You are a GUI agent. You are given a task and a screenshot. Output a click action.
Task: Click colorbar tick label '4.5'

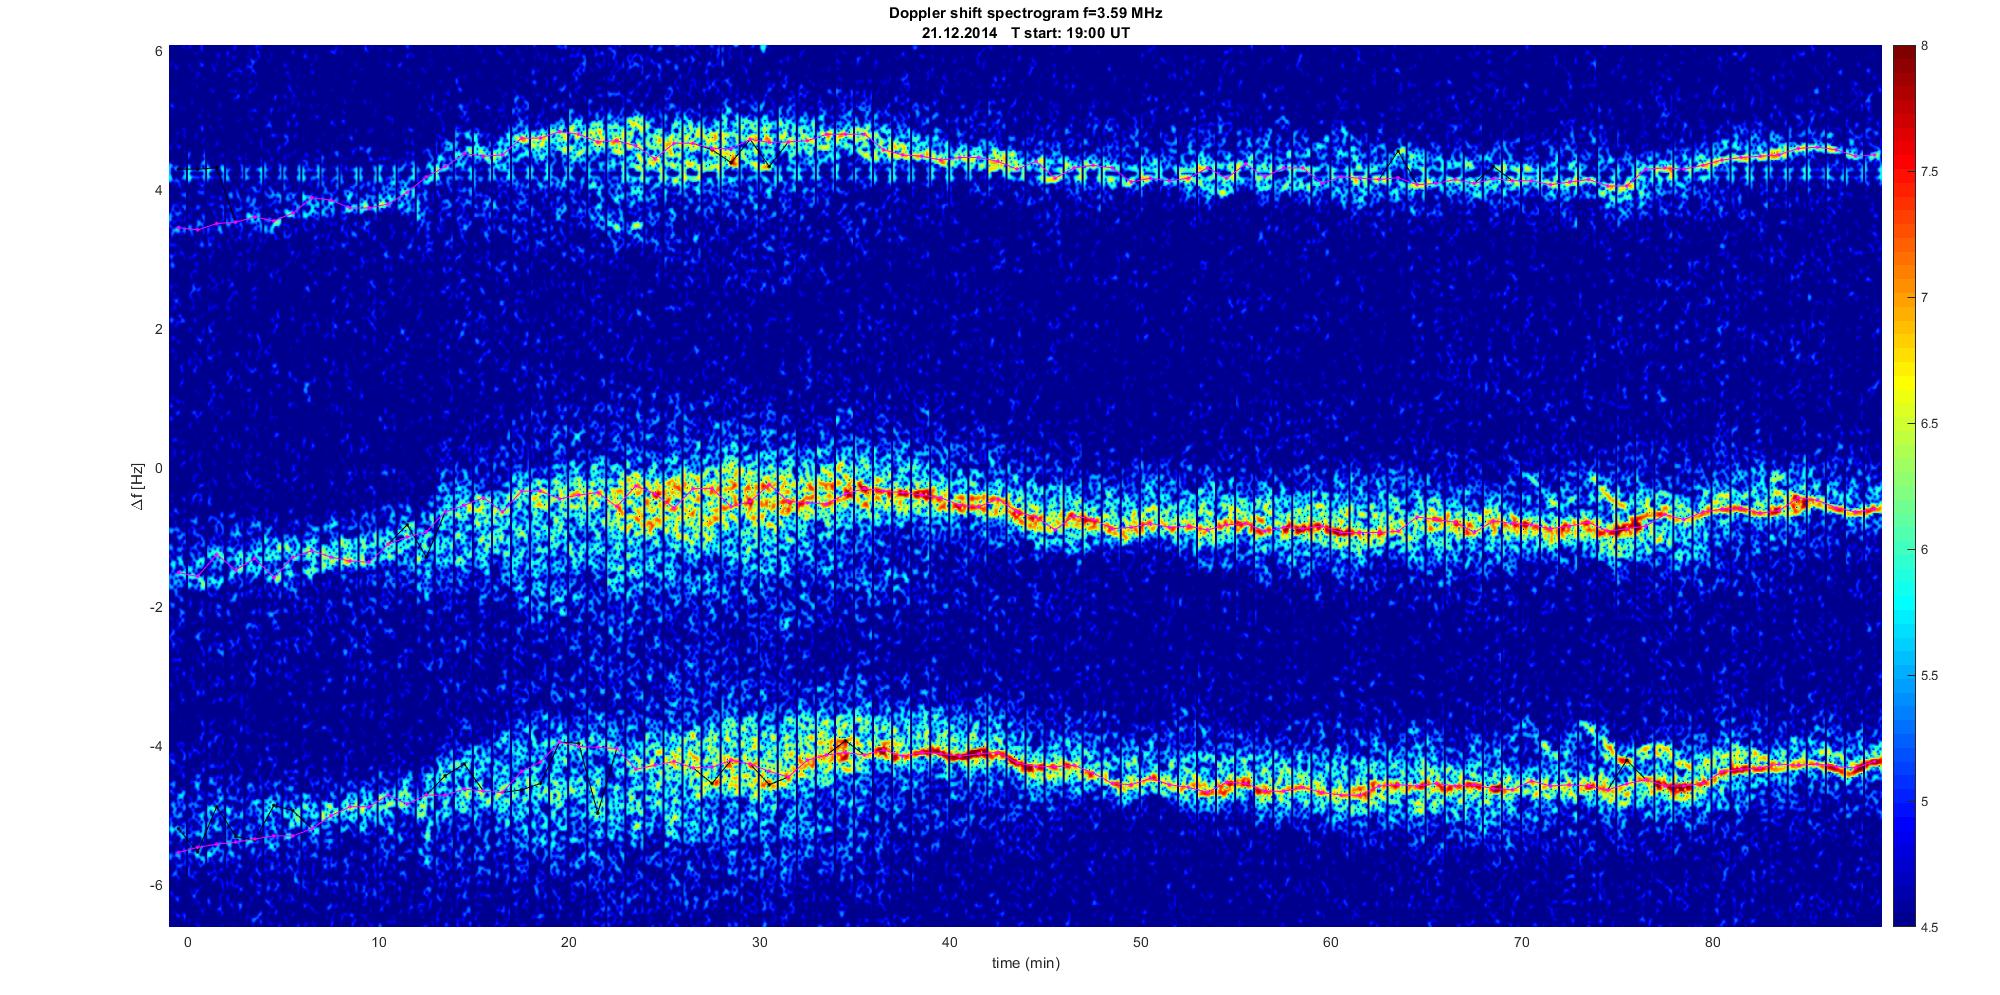[1930, 928]
